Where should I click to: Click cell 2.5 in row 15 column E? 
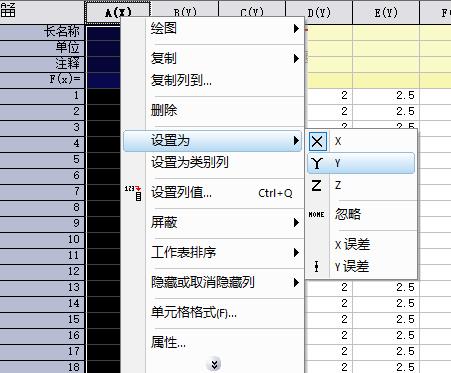click(386, 320)
